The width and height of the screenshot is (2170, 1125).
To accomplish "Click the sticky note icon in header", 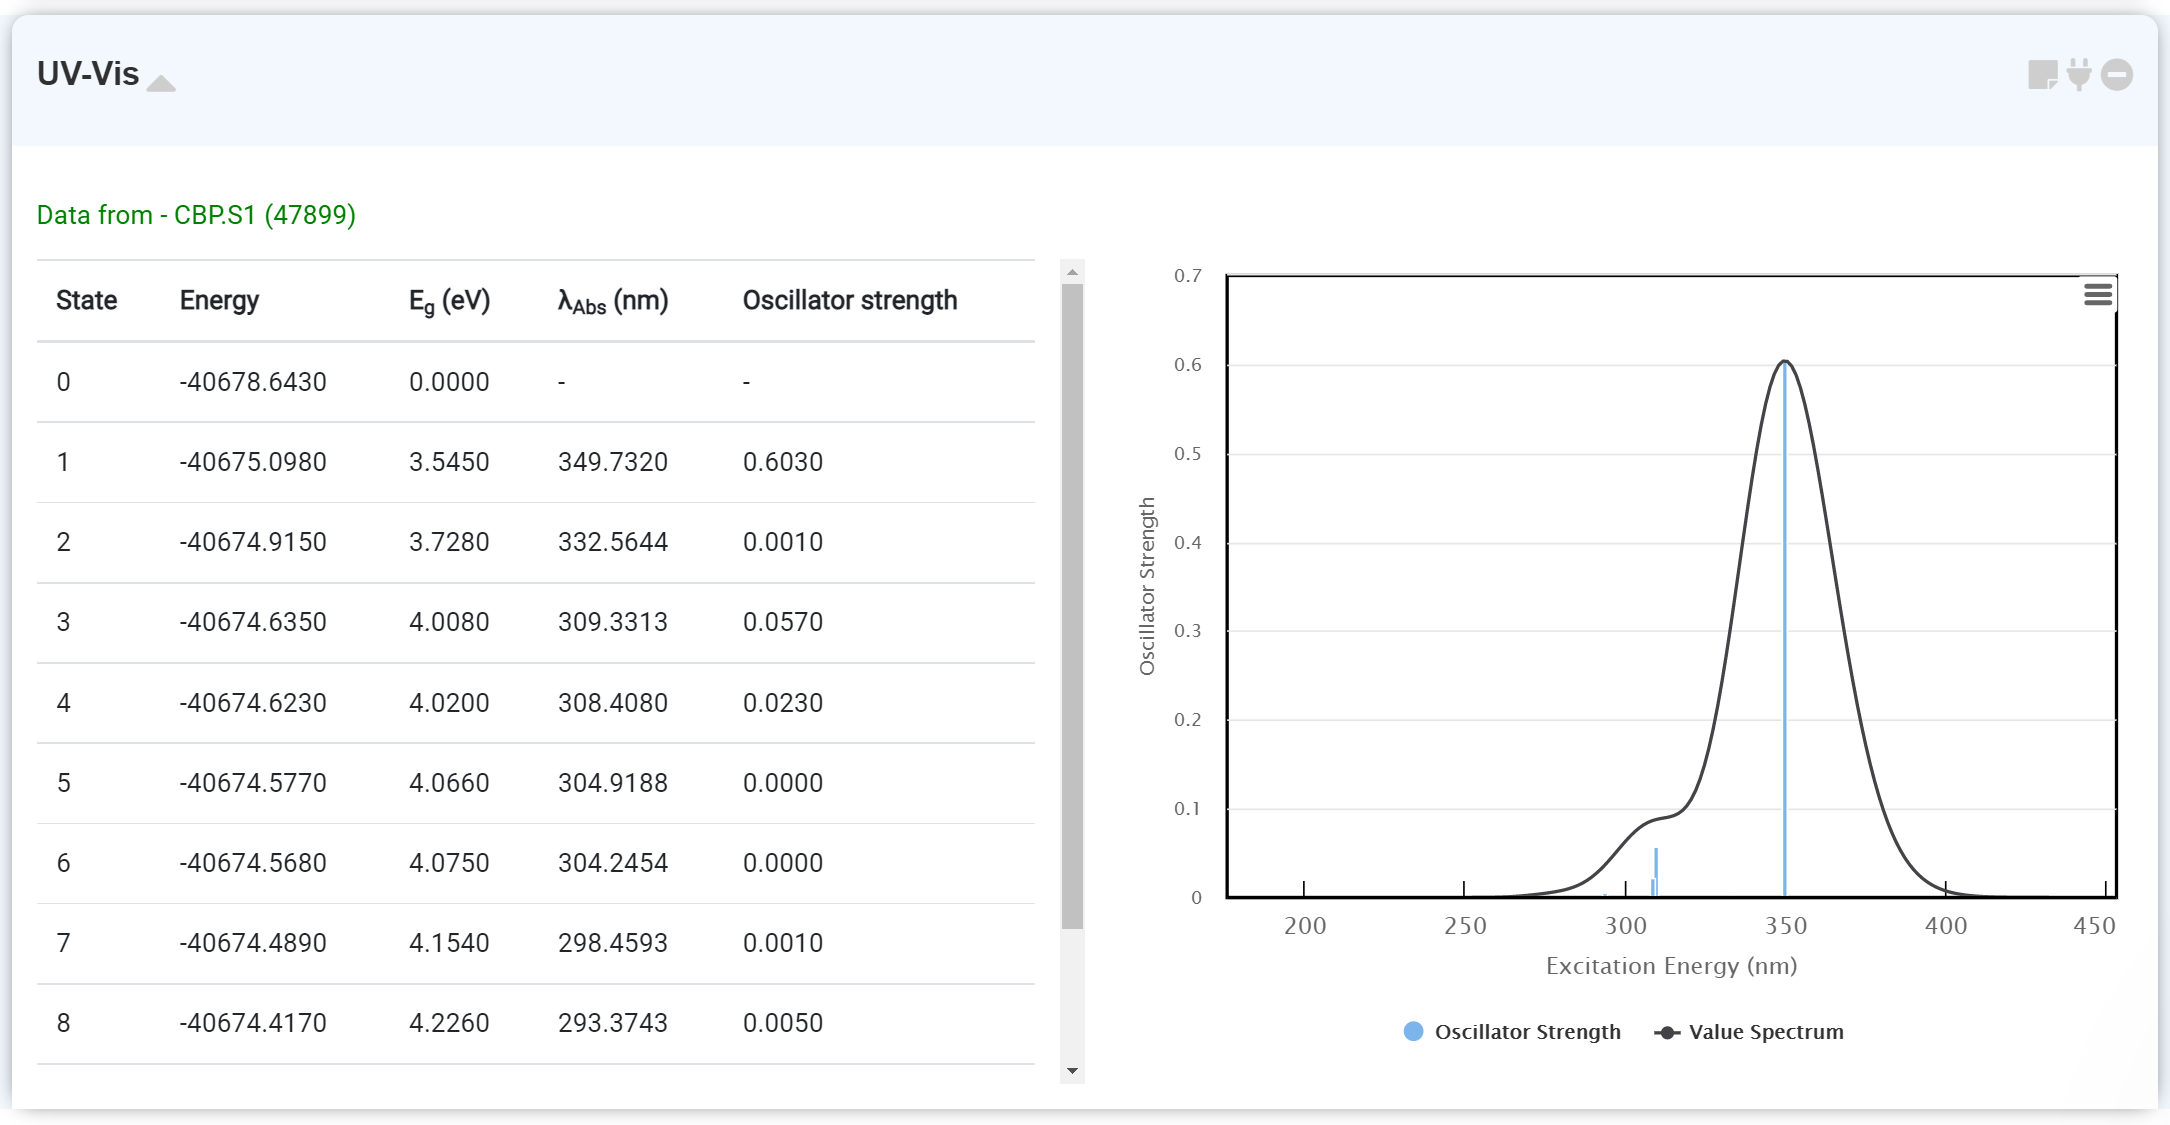I will tap(2042, 75).
